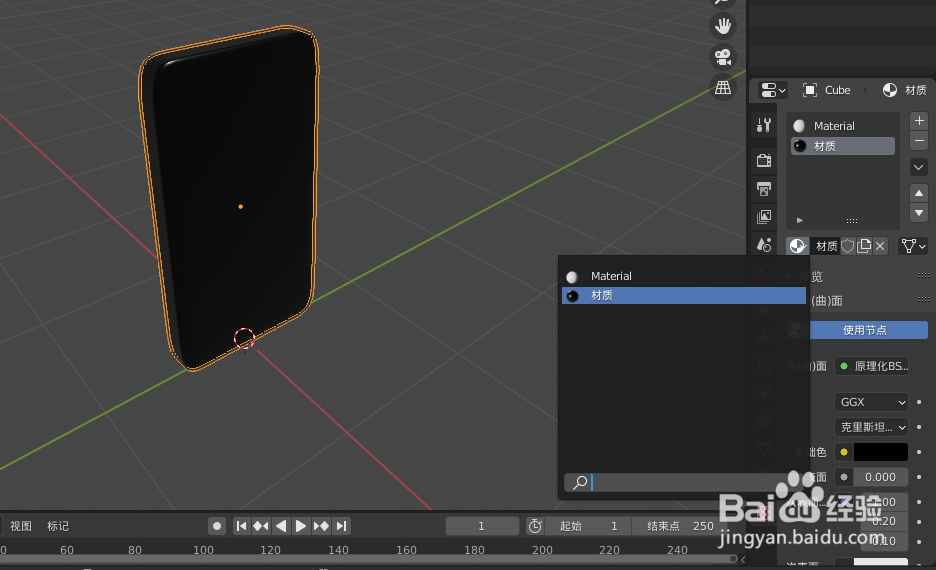Toggle fake user shield icon

[x=848, y=246]
